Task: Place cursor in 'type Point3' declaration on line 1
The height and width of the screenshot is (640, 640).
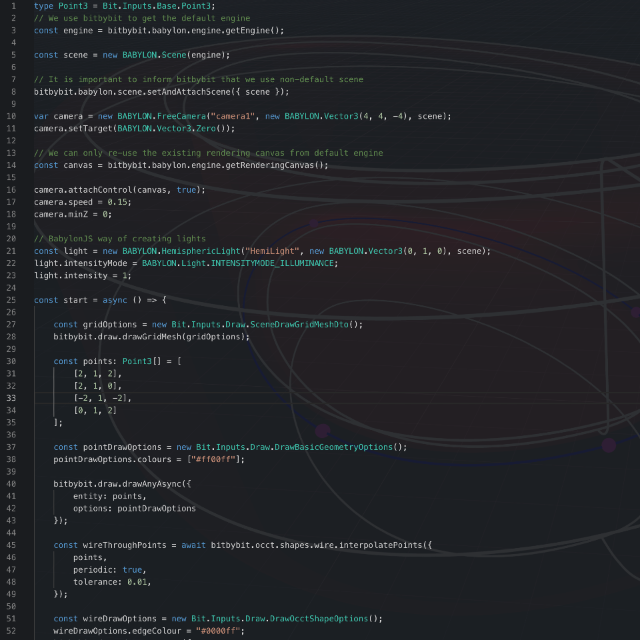Action: coord(60,6)
